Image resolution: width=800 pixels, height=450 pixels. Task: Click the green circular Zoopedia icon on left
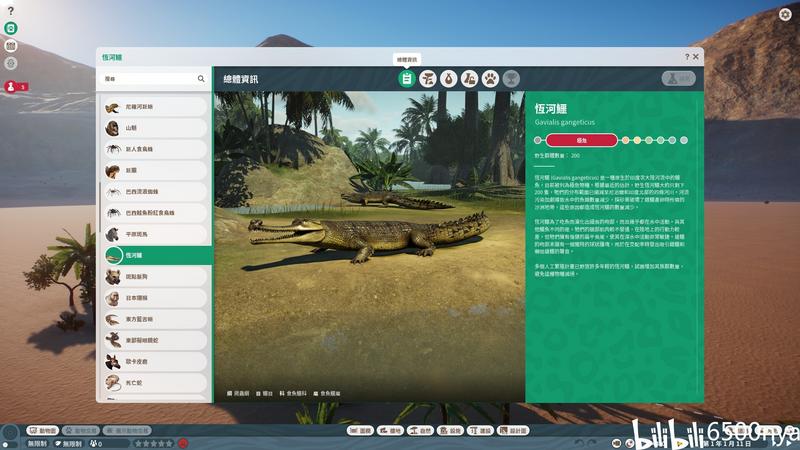coord(11,28)
